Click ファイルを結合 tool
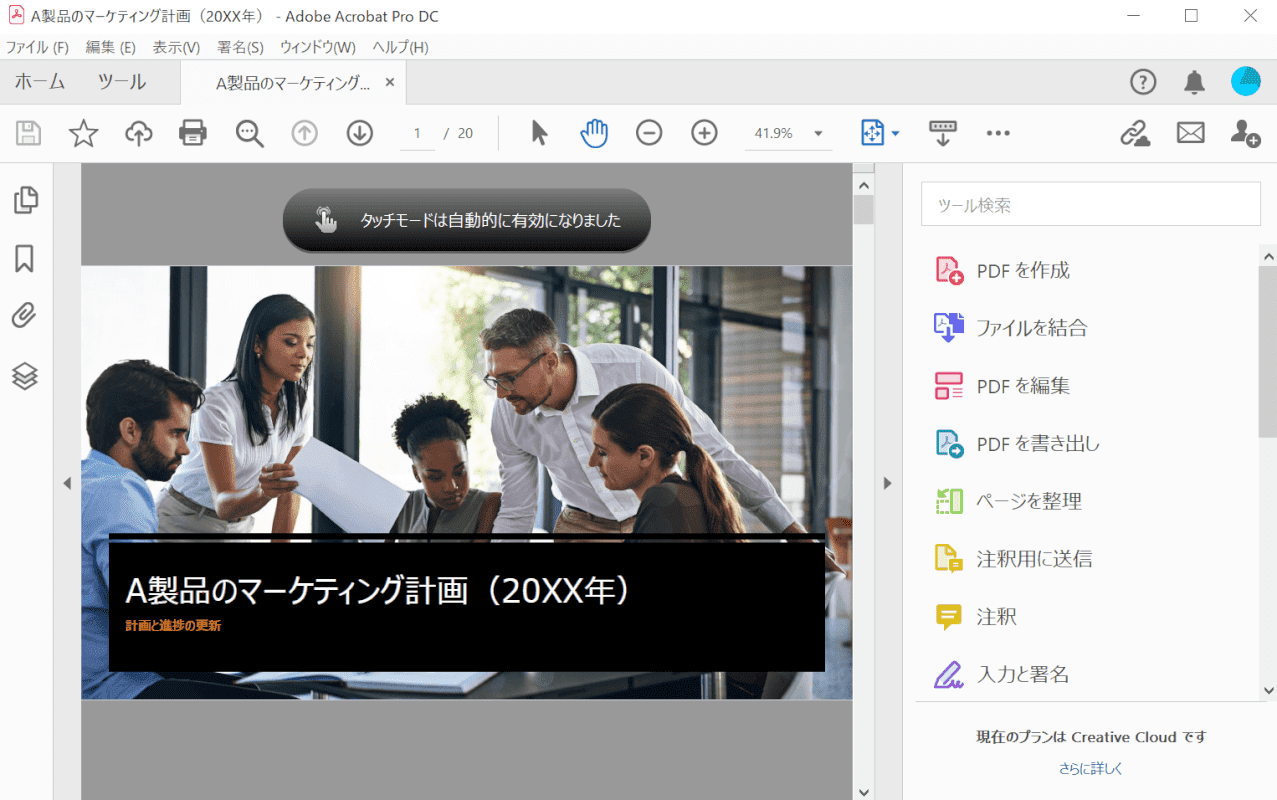 tap(1010, 327)
